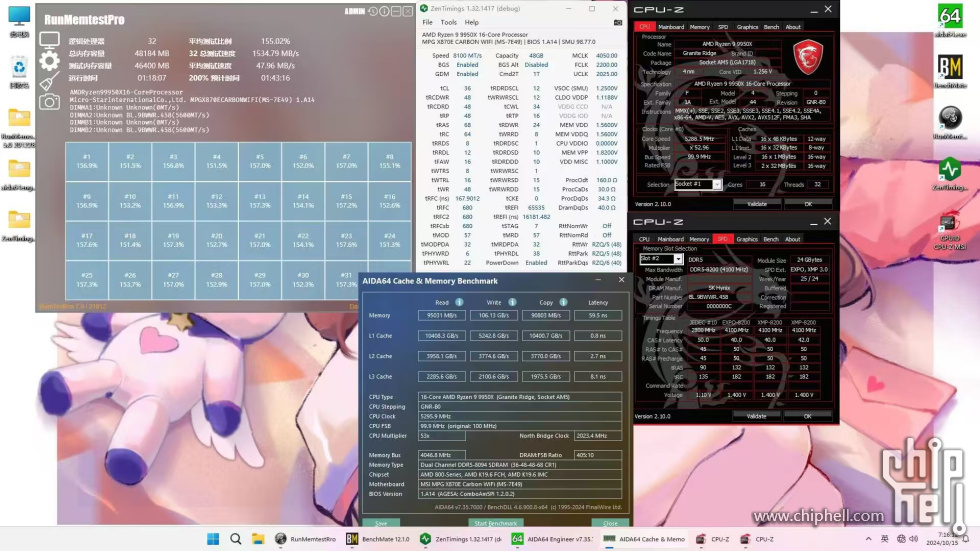Expand the Slot #2 memory slot dropdown

point(678,259)
